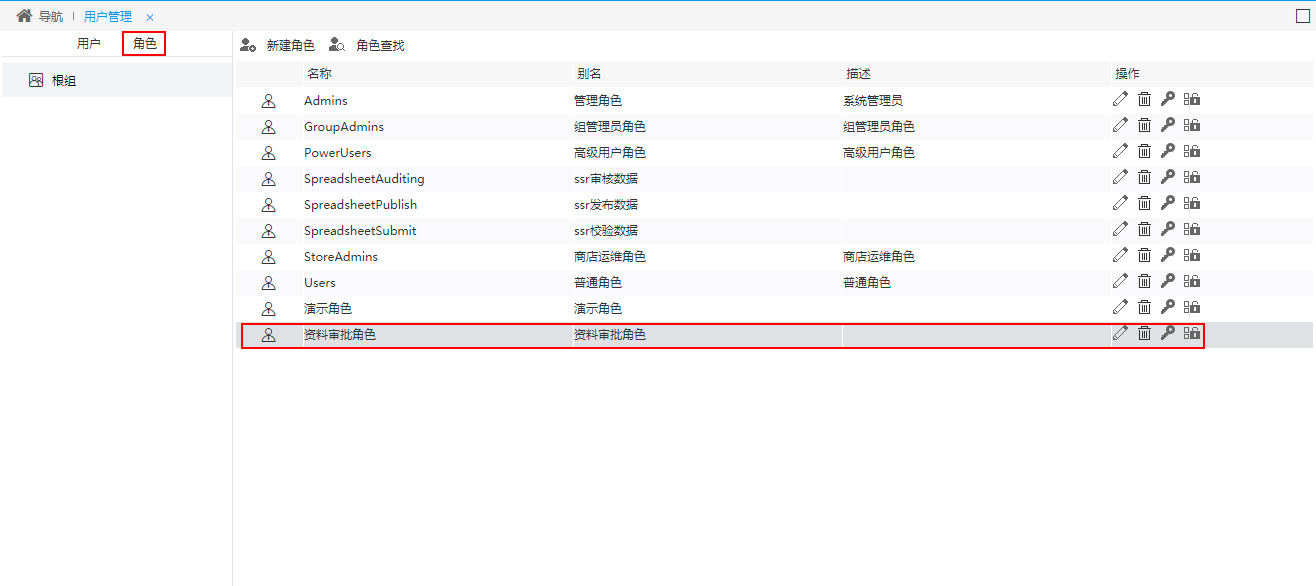The image size is (1316, 586).
Task: Delete SpreadsheetSubmit role via trash icon
Action: [1144, 229]
